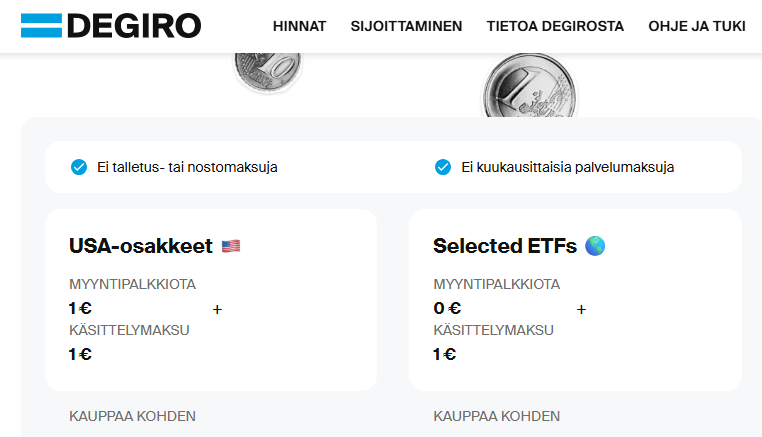Click the Selected ETFs heading
The height and width of the screenshot is (437, 762).
coord(506,246)
